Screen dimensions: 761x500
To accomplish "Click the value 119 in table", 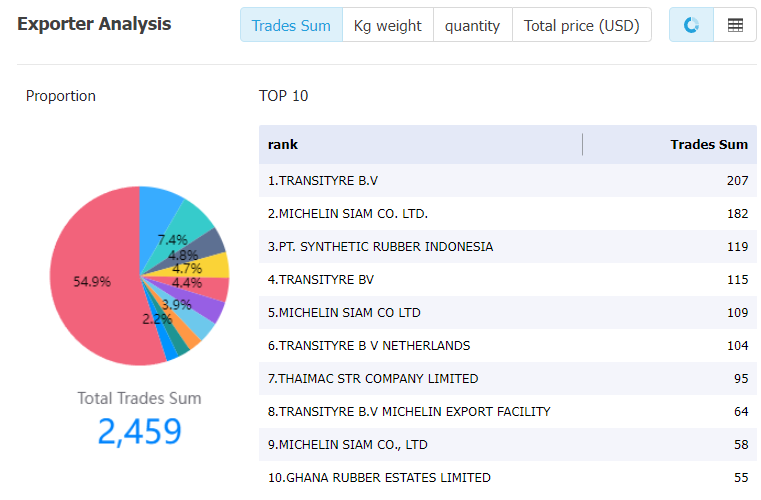I will (x=737, y=247).
